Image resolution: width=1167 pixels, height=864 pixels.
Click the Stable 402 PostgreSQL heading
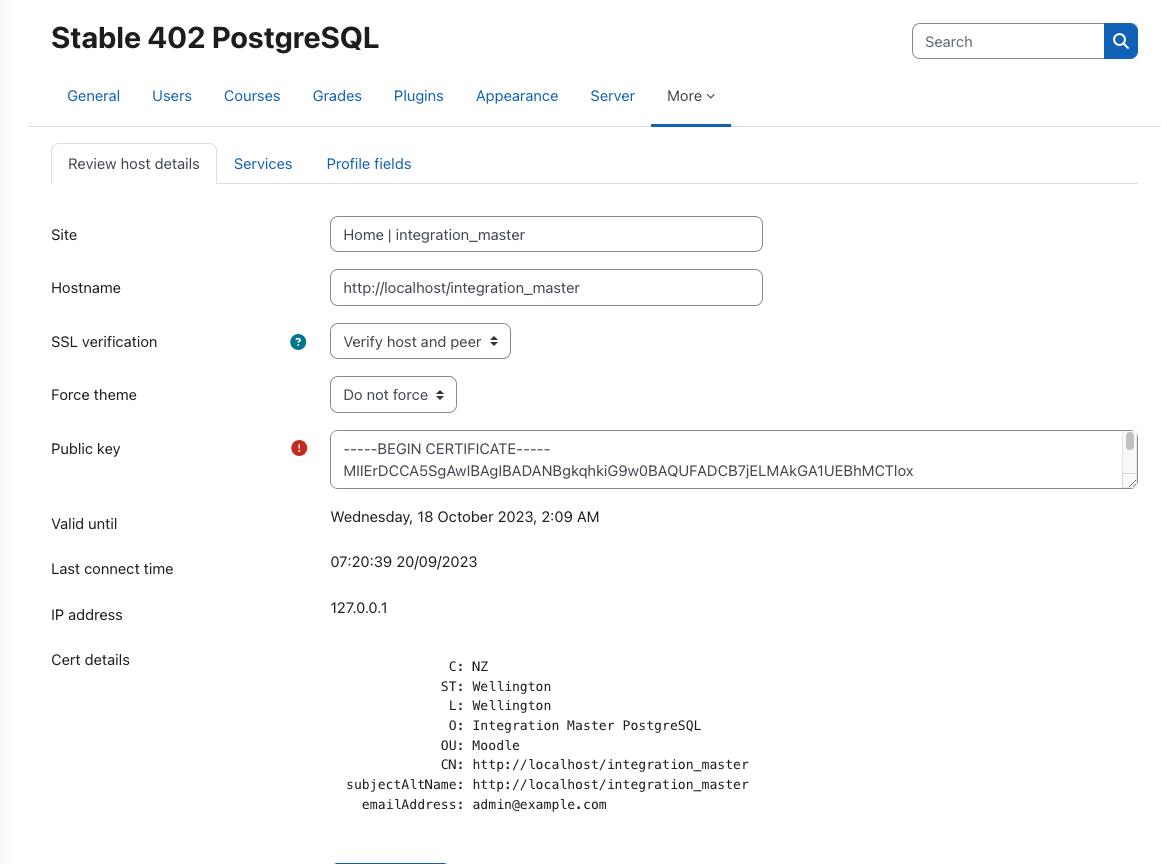(x=215, y=38)
